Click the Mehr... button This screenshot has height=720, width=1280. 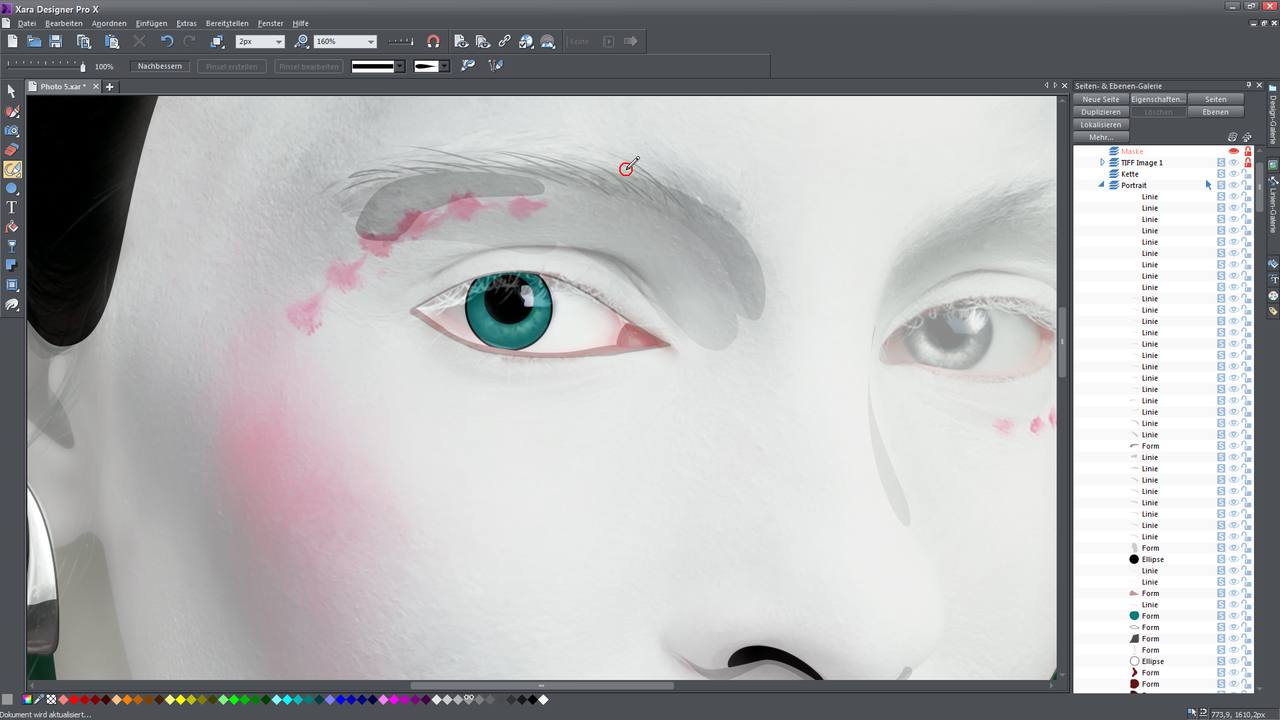[x=1101, y=137]
